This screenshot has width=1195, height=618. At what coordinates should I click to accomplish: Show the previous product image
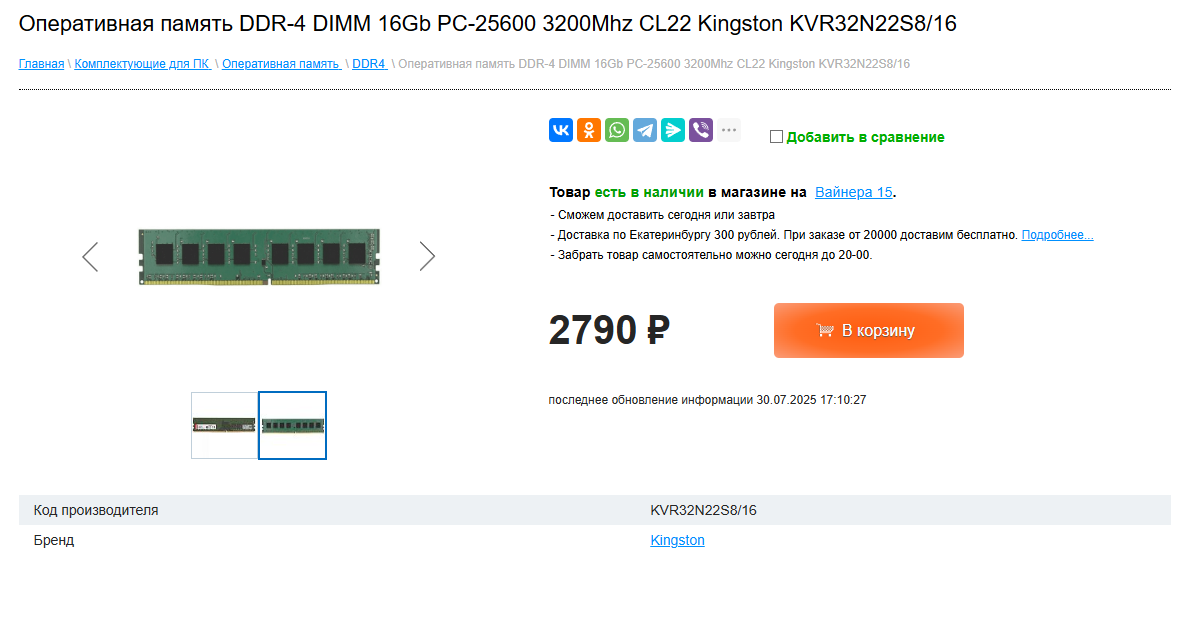(x=91, y=257)
